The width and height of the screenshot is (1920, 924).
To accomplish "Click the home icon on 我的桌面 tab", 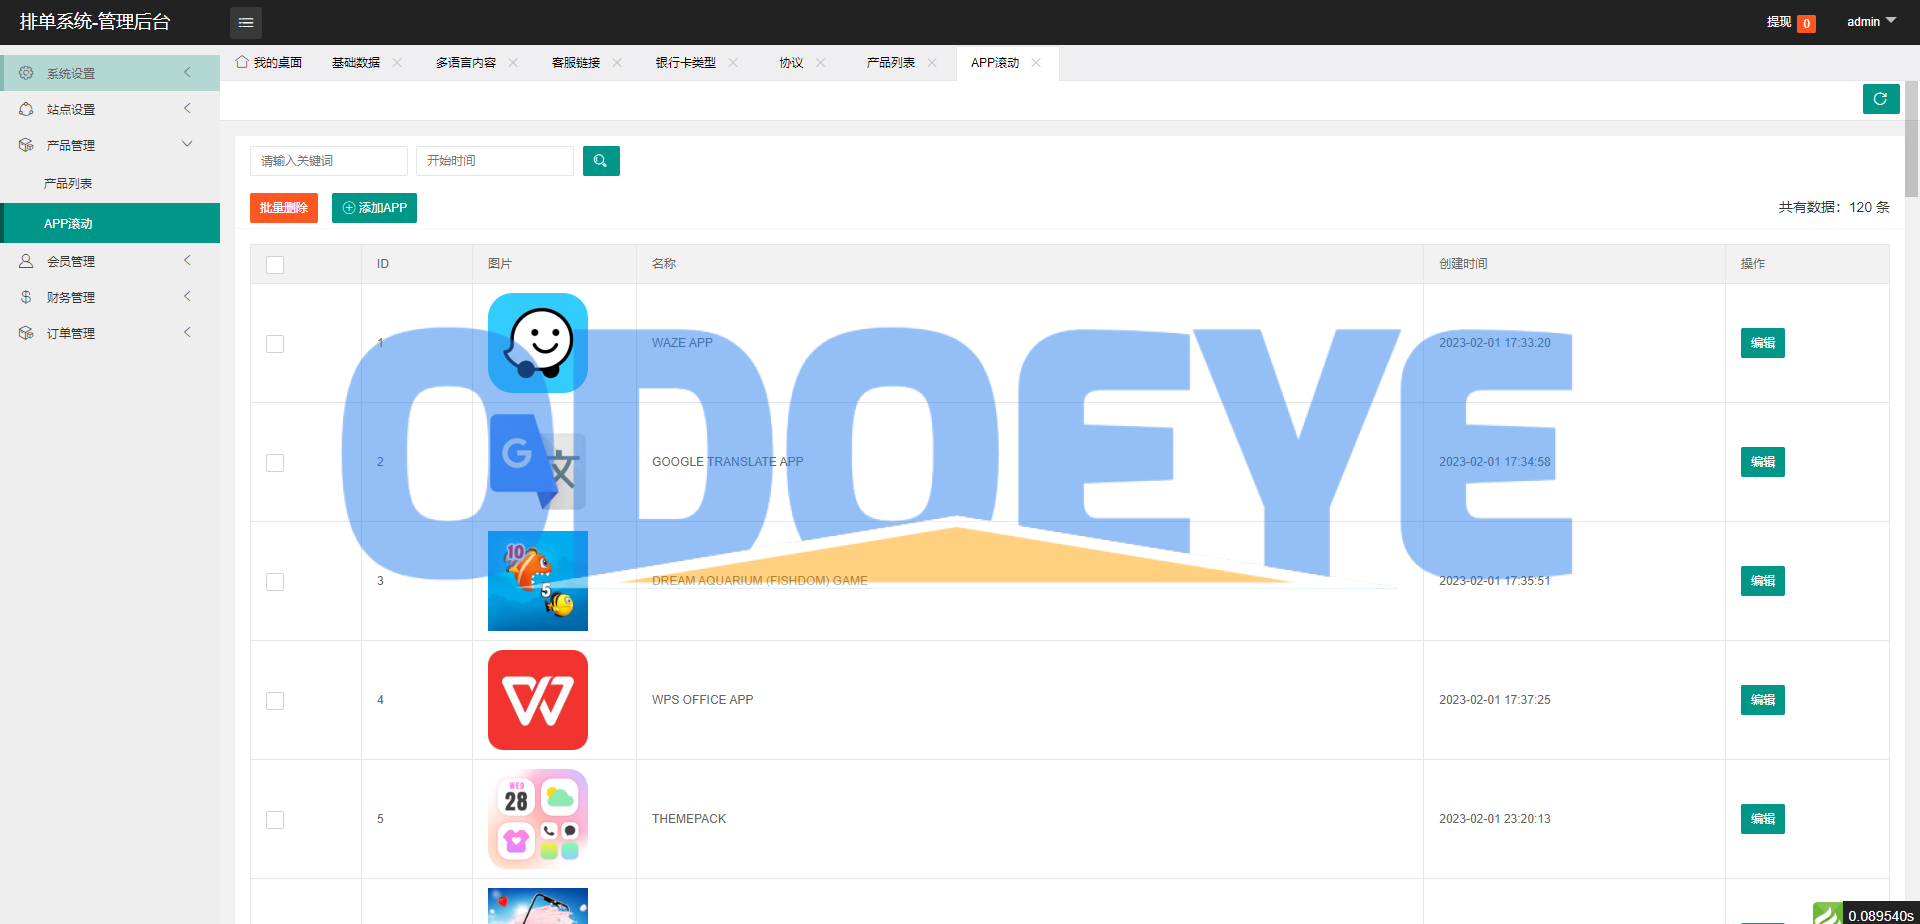I will 242,62.
